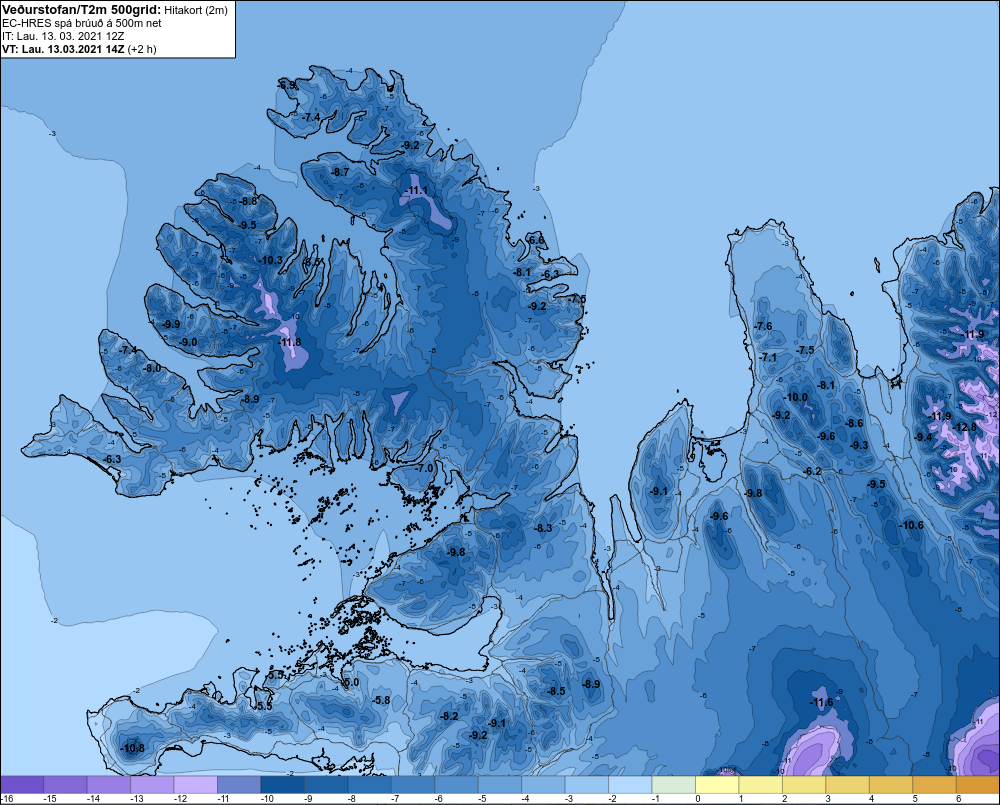This screenshot has width=1000, height=805.
Task: Select the 'EC-HRES spá brúuð á 500m net' line
Action: (82, 23)
